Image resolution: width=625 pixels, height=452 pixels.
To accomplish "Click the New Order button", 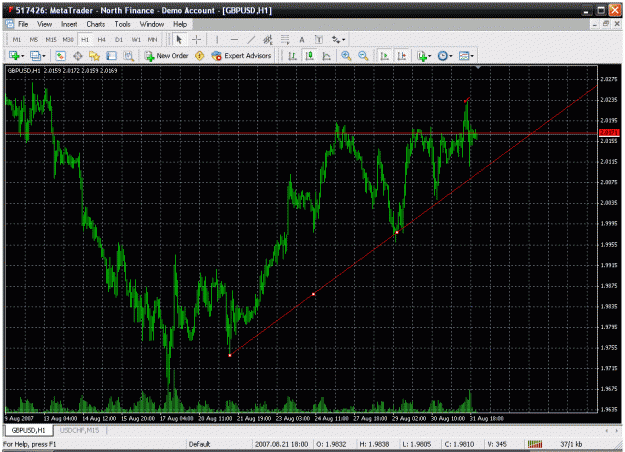I will (x=167, y=56).
